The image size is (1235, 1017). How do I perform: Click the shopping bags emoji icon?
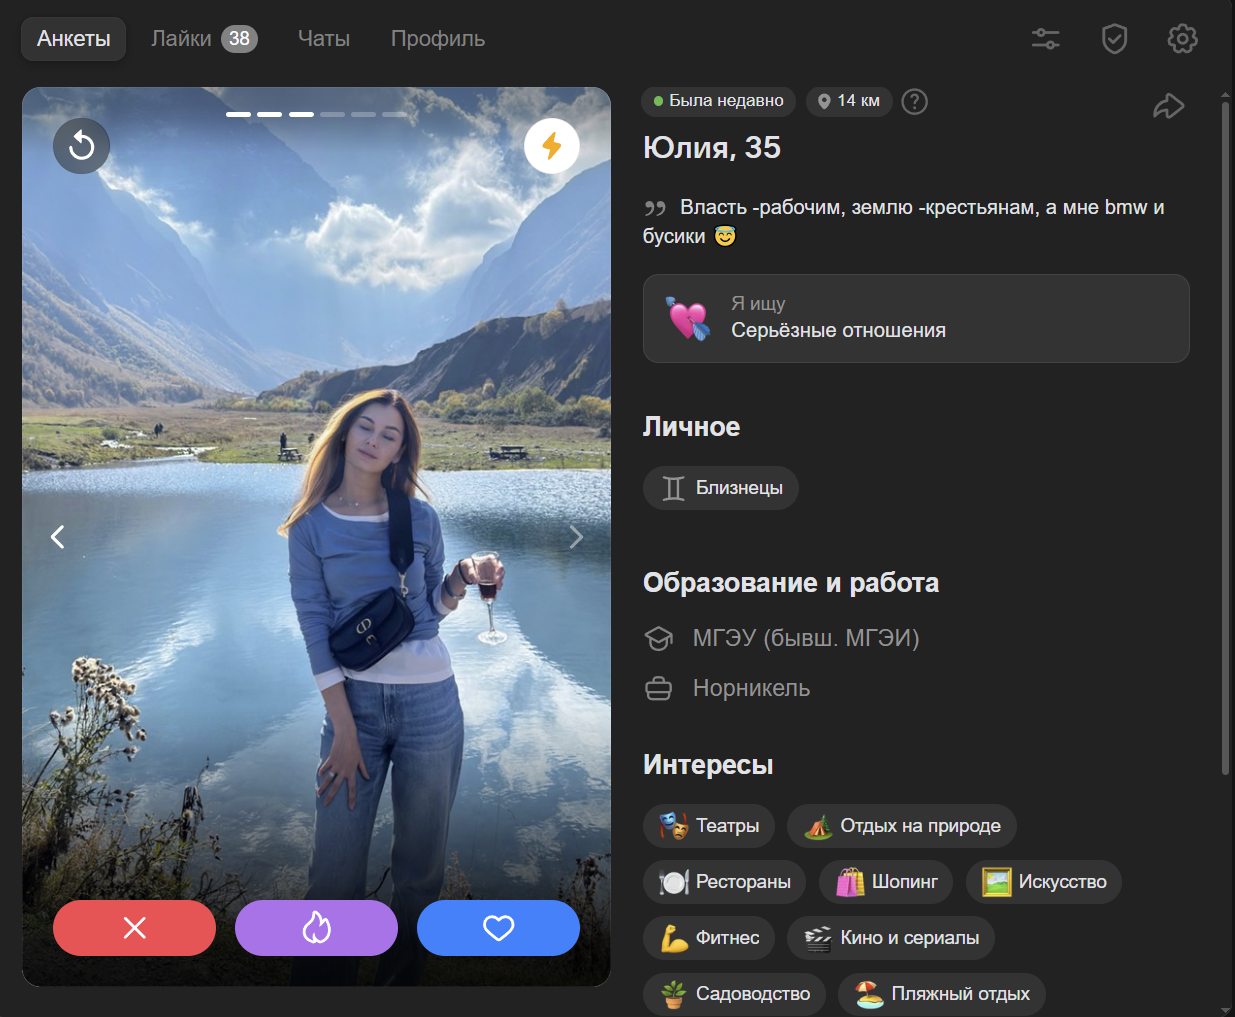[x=850, y=882]
